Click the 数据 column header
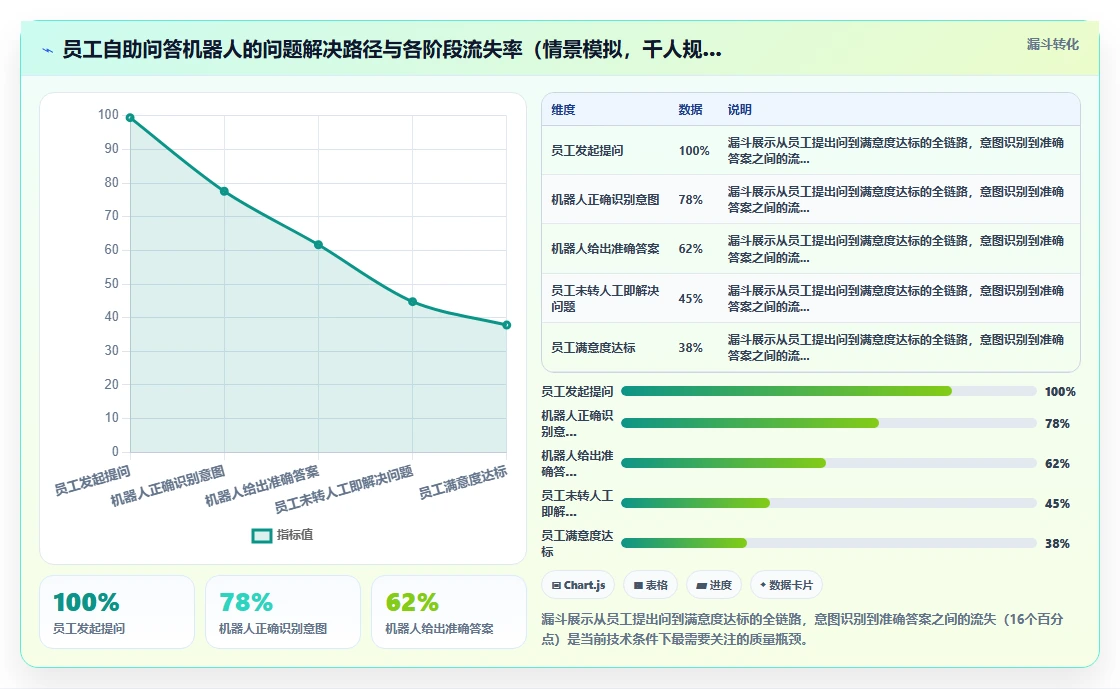This screenshot has height=689, width=1120. (x=690, y=110)
